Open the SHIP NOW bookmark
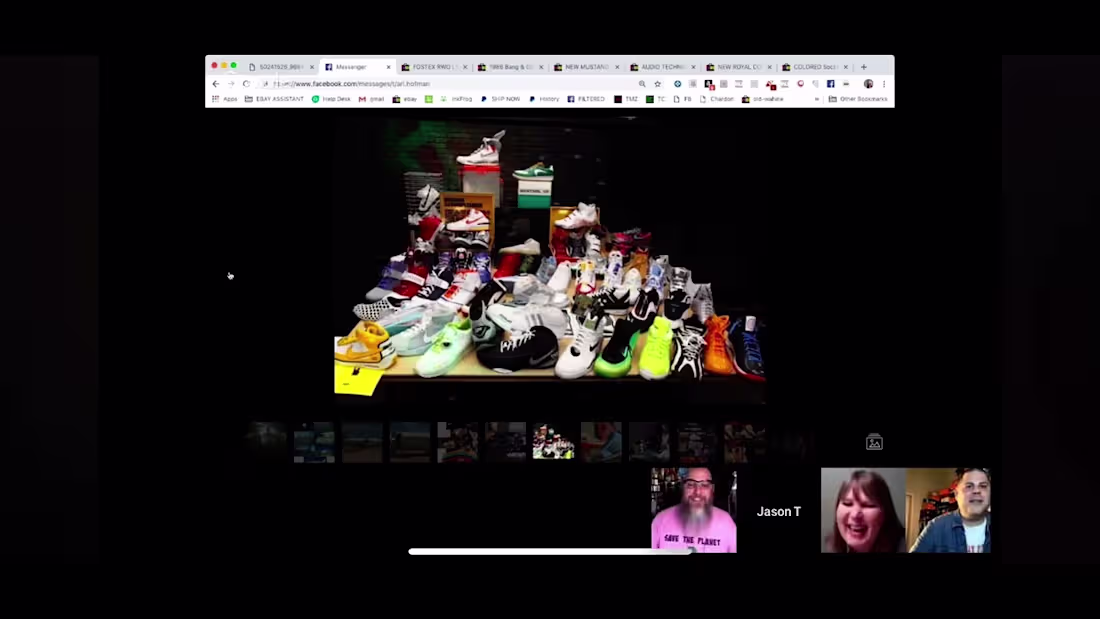Viewport: 1100px width, 619px height. (500, 99)
